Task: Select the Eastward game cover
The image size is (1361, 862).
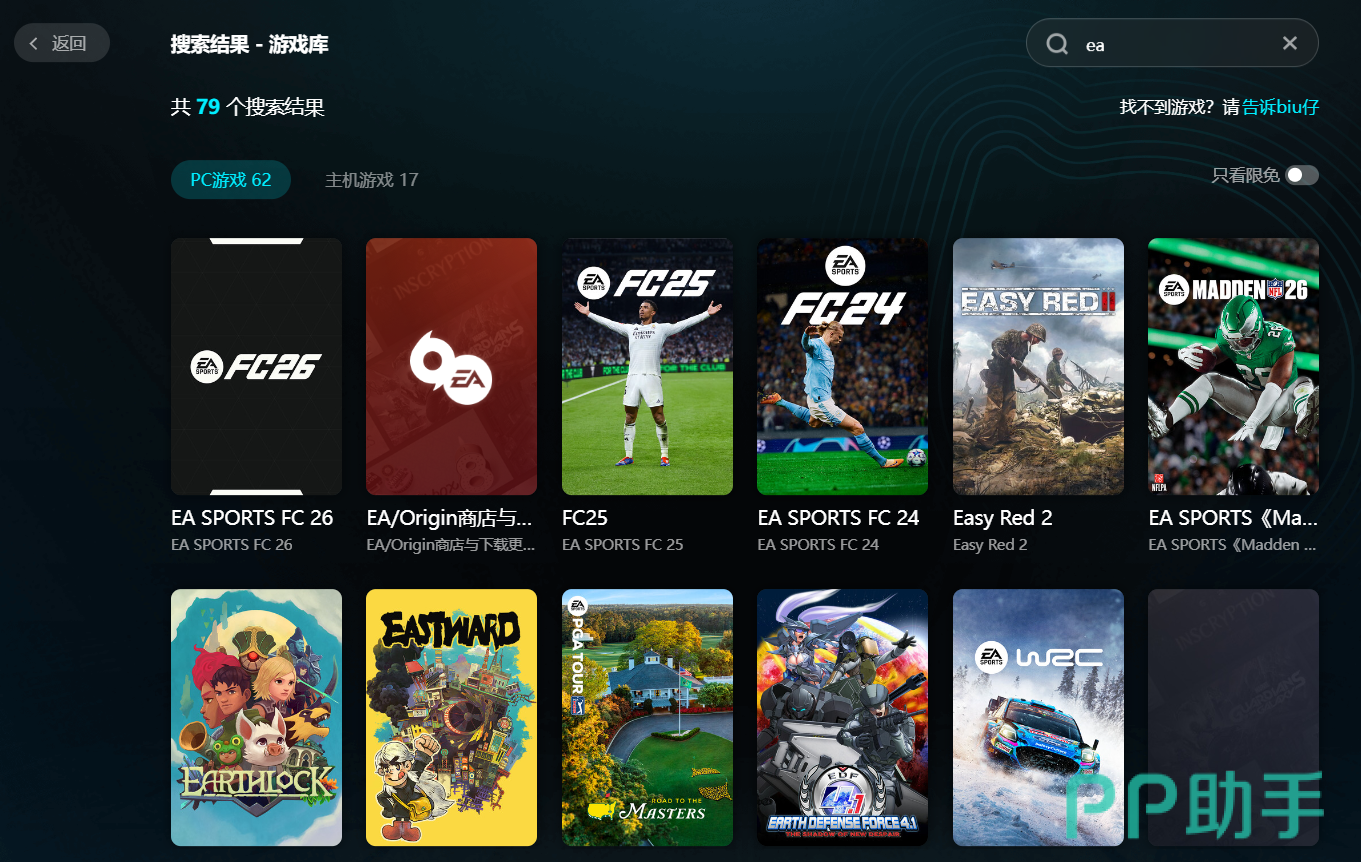Action: [x=451, y=717]
